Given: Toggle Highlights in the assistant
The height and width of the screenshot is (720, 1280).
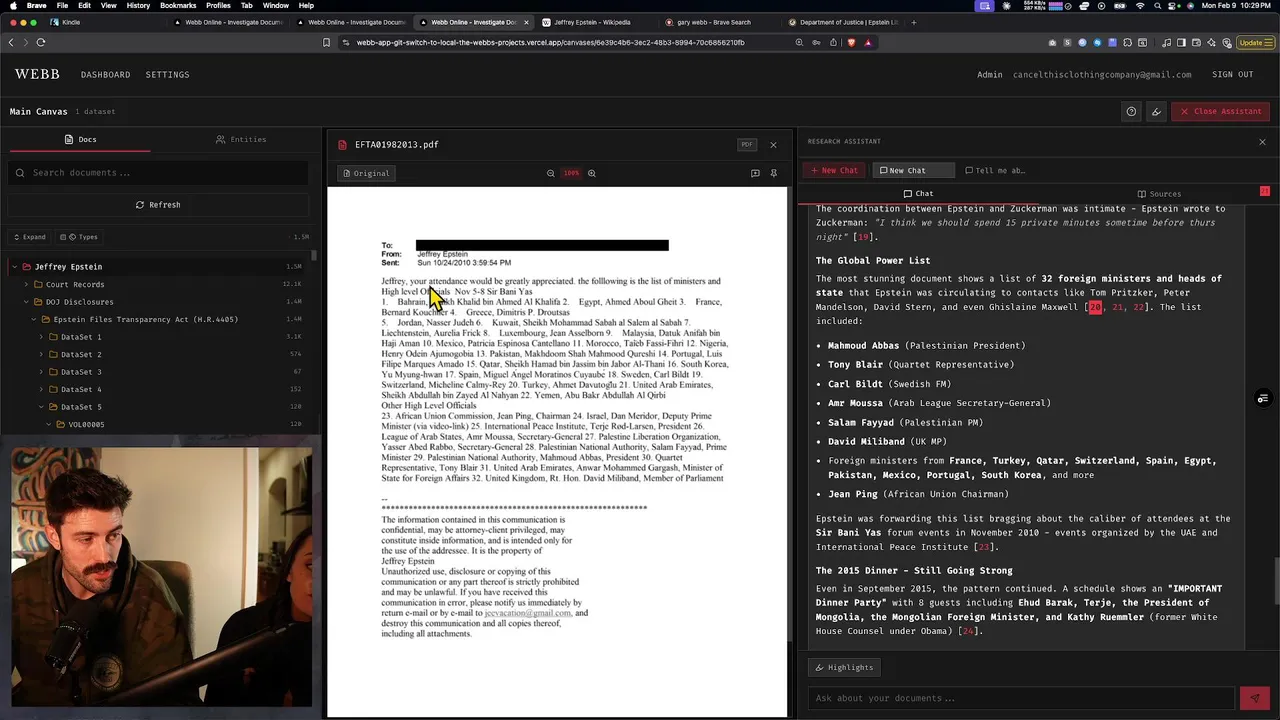Looking at the screenshot, I should [845, 667].
